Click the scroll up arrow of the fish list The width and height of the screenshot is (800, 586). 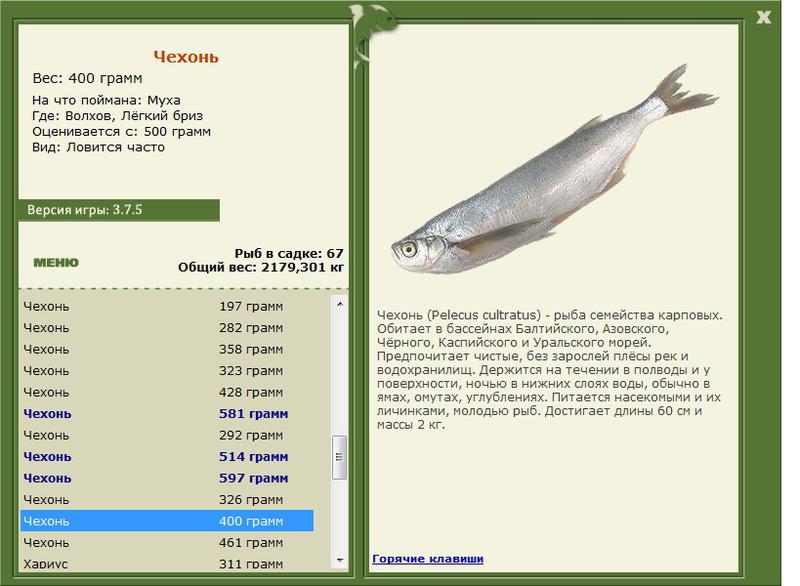pyautogui.click(x=340, y=304)
